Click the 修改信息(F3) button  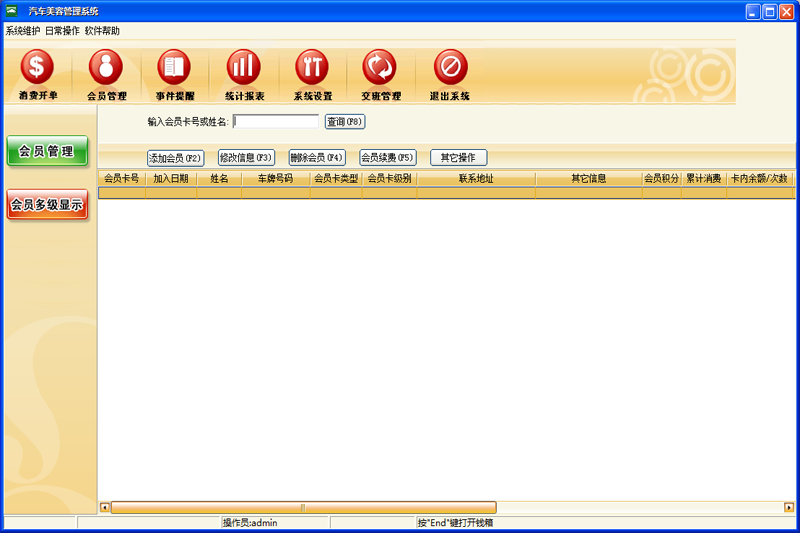pyautogui.click(x=246, y=158)
